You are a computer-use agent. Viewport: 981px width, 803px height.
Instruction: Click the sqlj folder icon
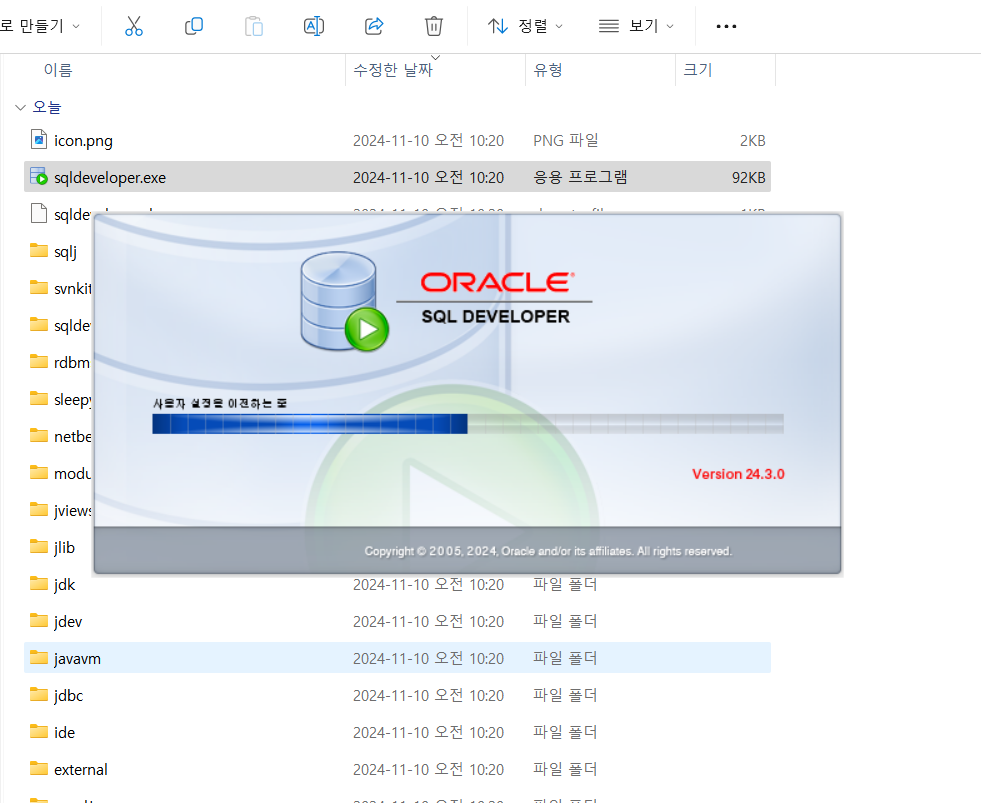pyautogui.click(x=39, y=251)
